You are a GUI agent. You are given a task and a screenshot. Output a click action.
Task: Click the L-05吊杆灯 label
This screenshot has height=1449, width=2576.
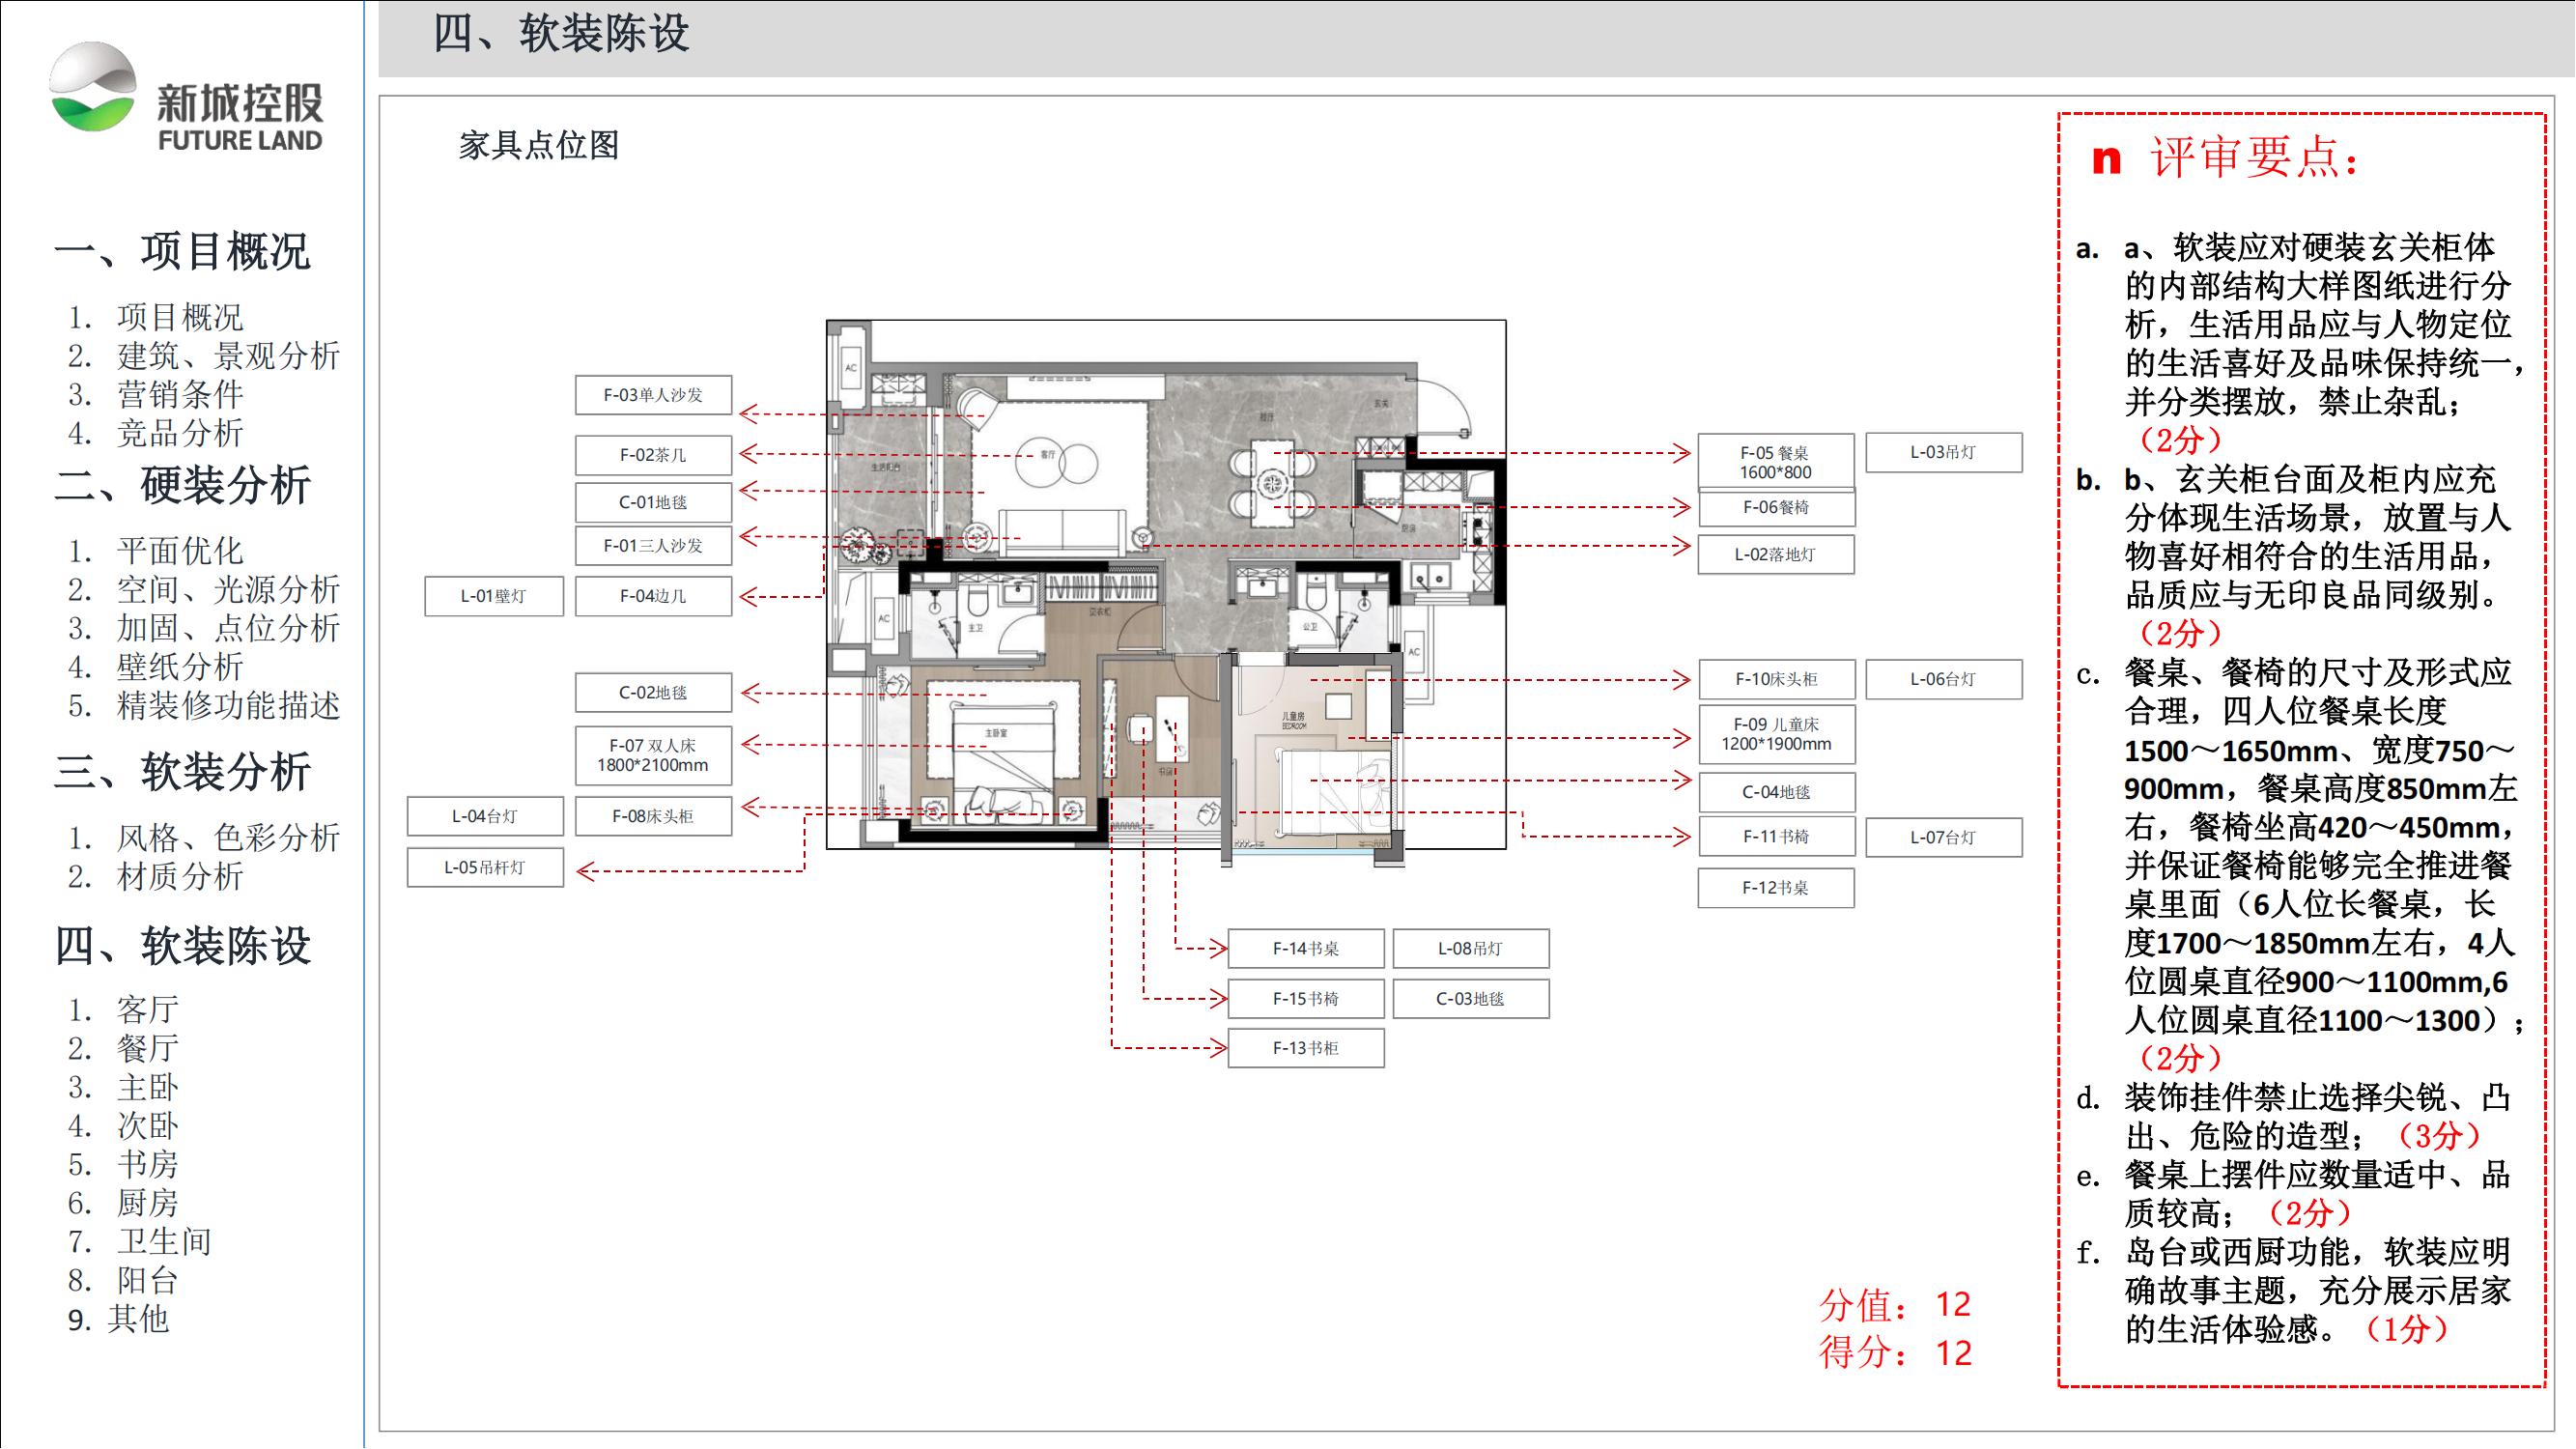[x=485, y=868]
